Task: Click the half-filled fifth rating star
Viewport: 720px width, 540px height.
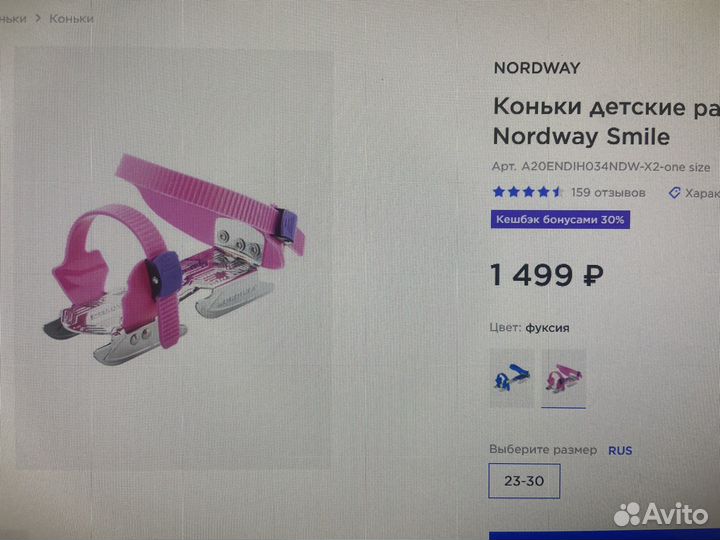Action: (x=557, y=192)
